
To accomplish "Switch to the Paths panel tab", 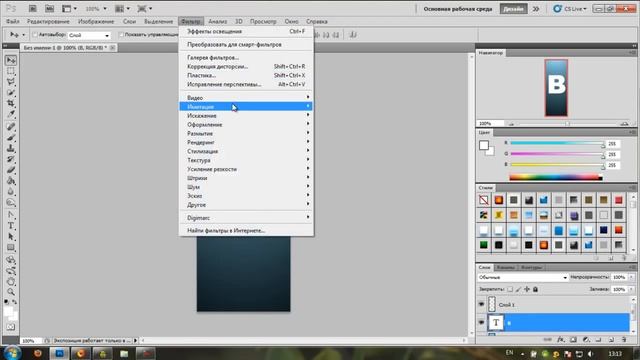I will [531, 267].
